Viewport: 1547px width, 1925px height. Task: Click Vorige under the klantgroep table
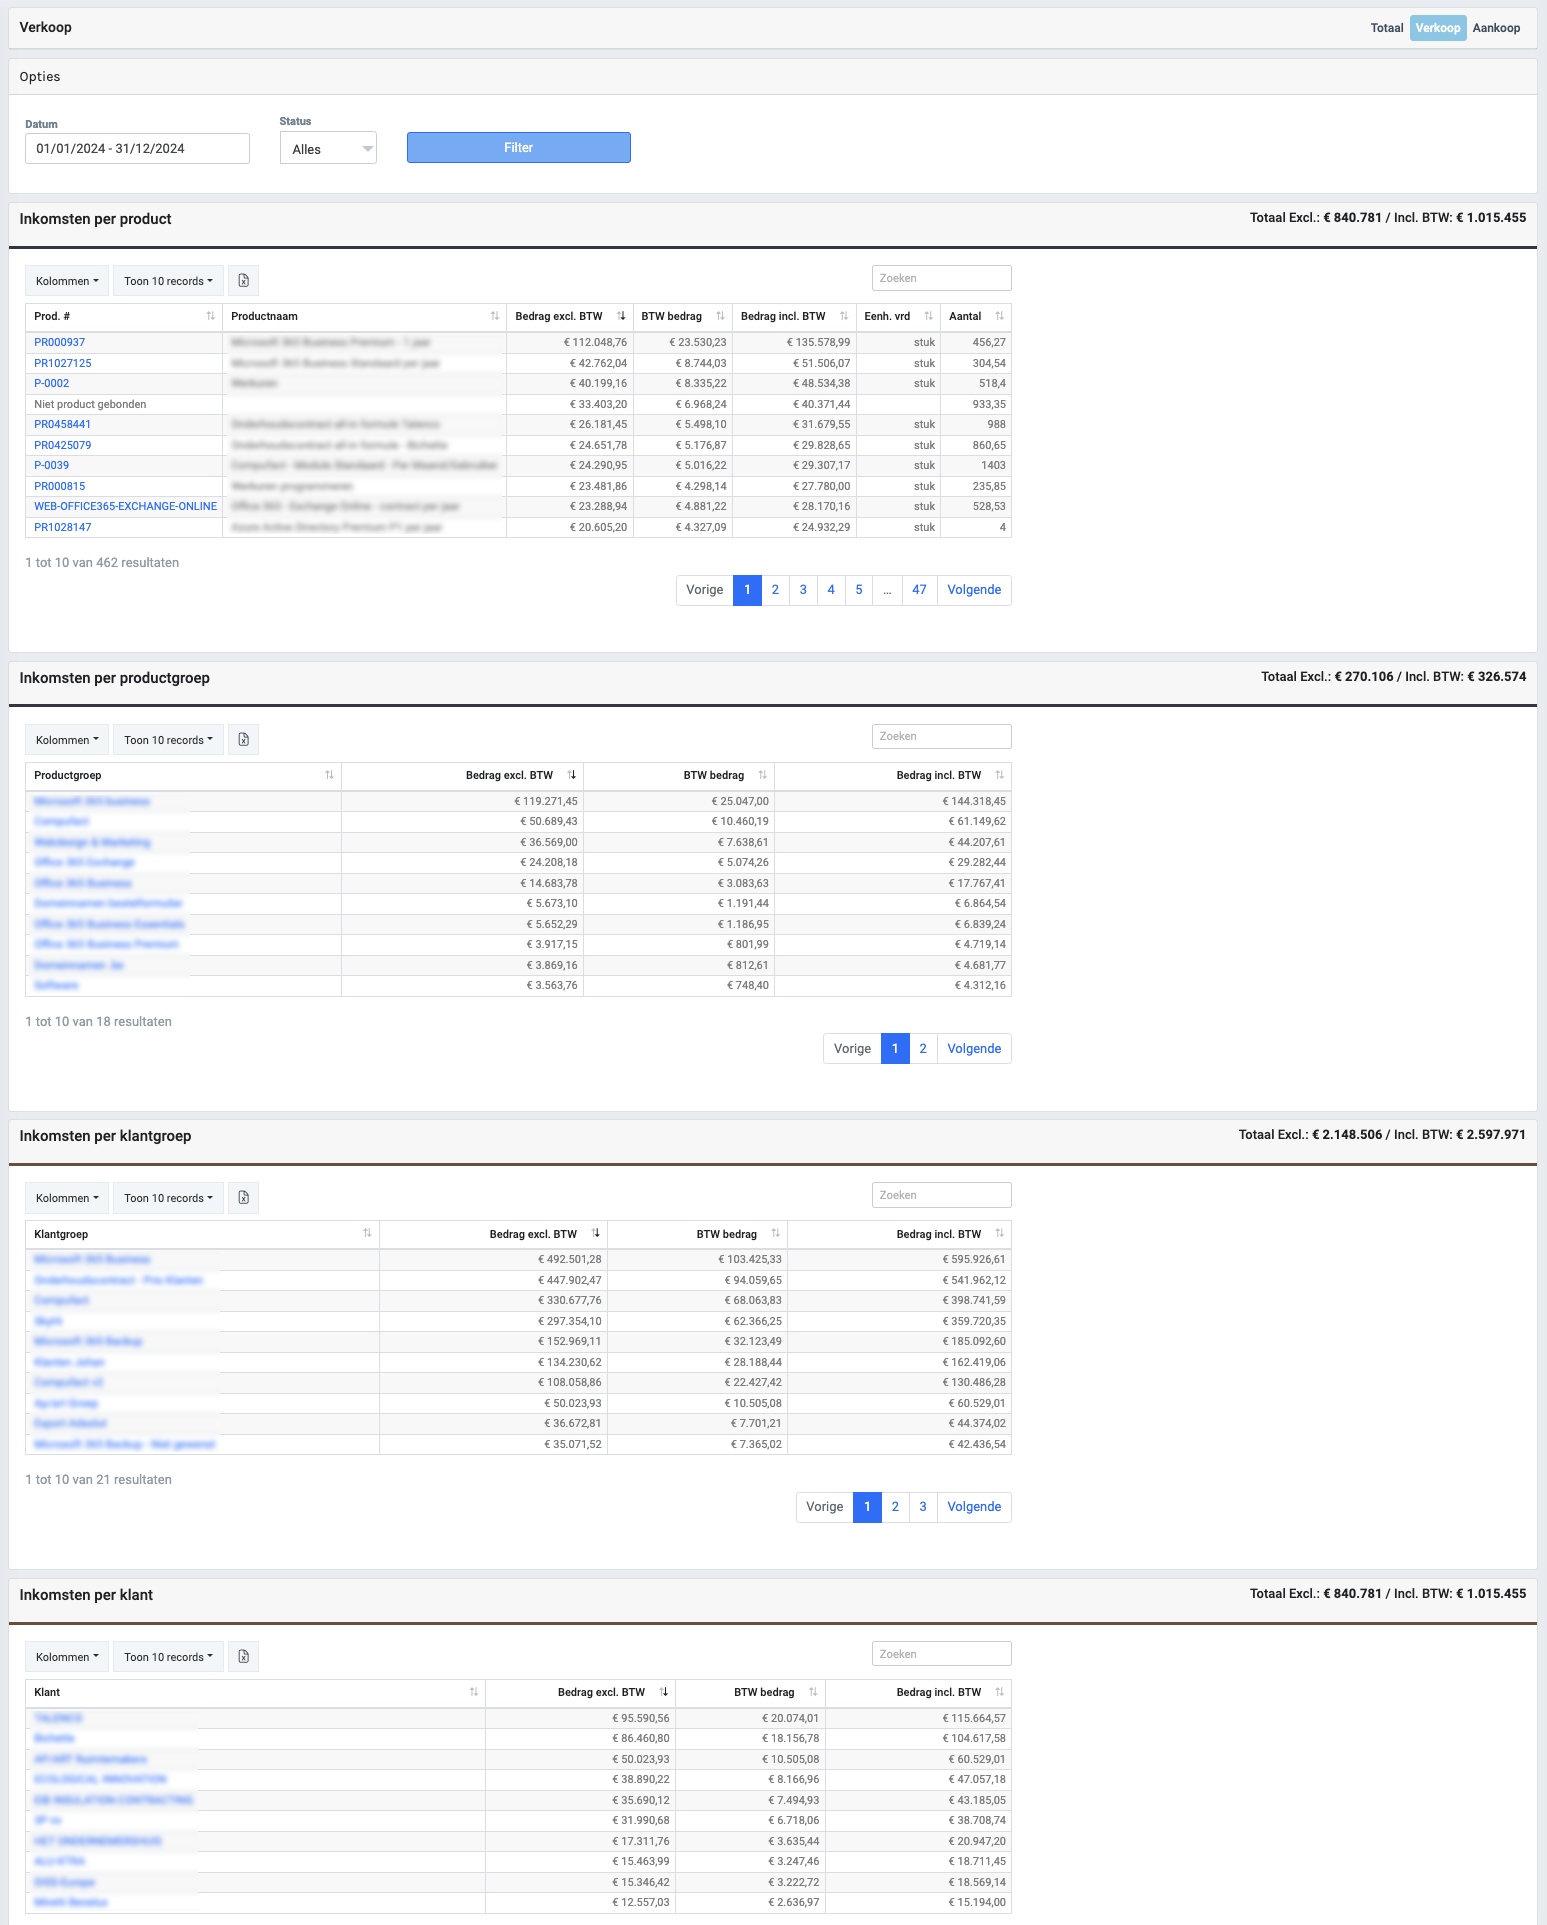[825, 1507]
